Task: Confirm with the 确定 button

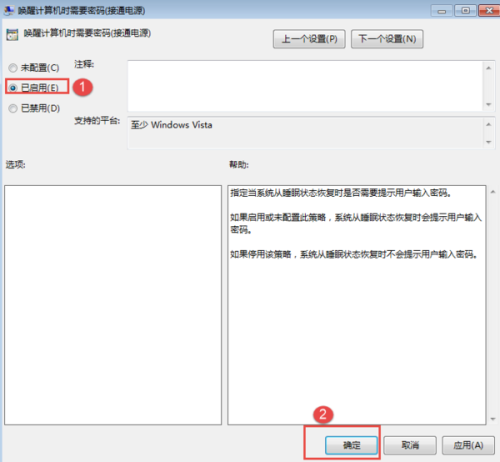Action: (352, 445)
